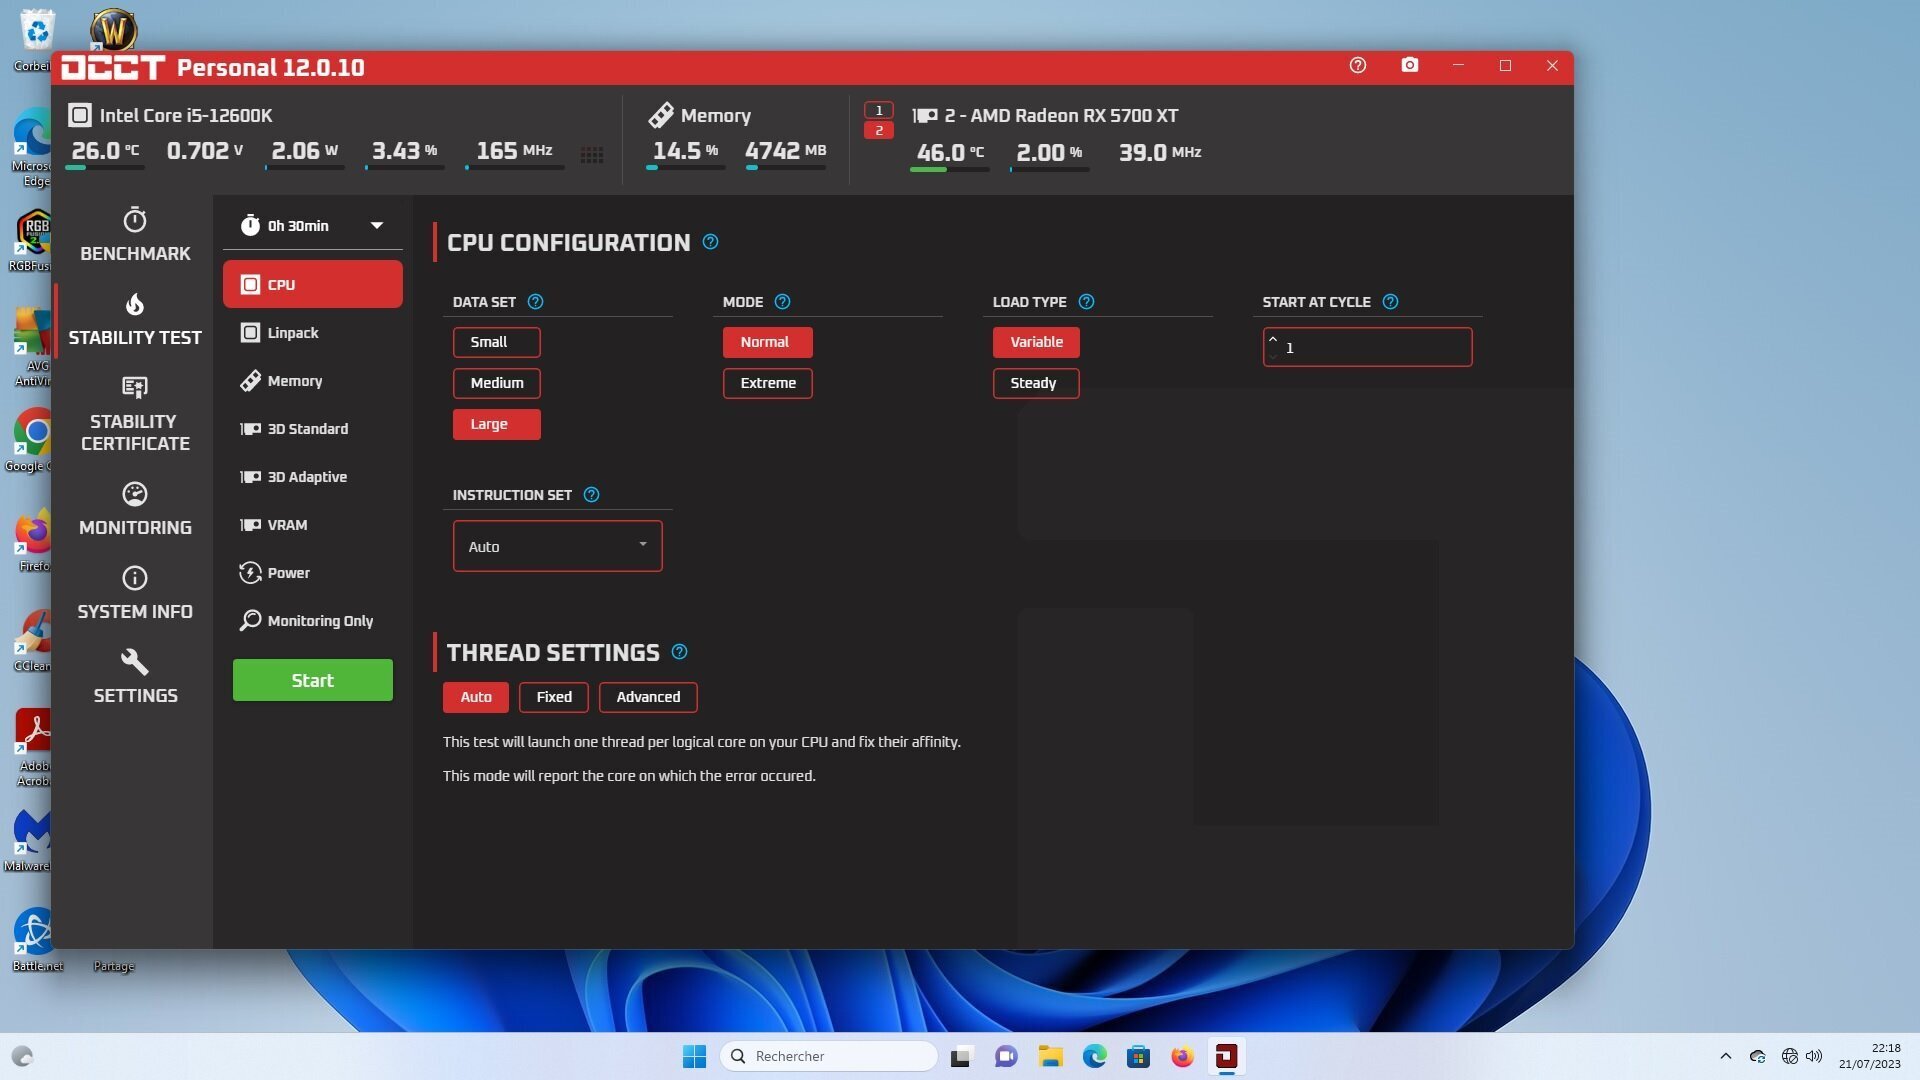Open the Benchmark stopwatch section

coord(135,235)
